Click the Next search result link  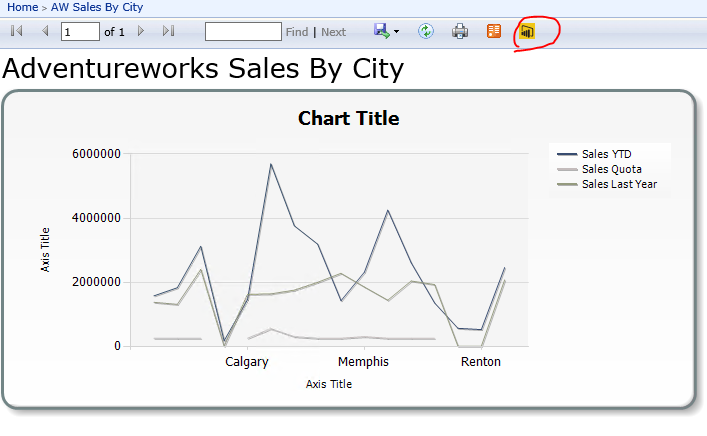(333, 32)
